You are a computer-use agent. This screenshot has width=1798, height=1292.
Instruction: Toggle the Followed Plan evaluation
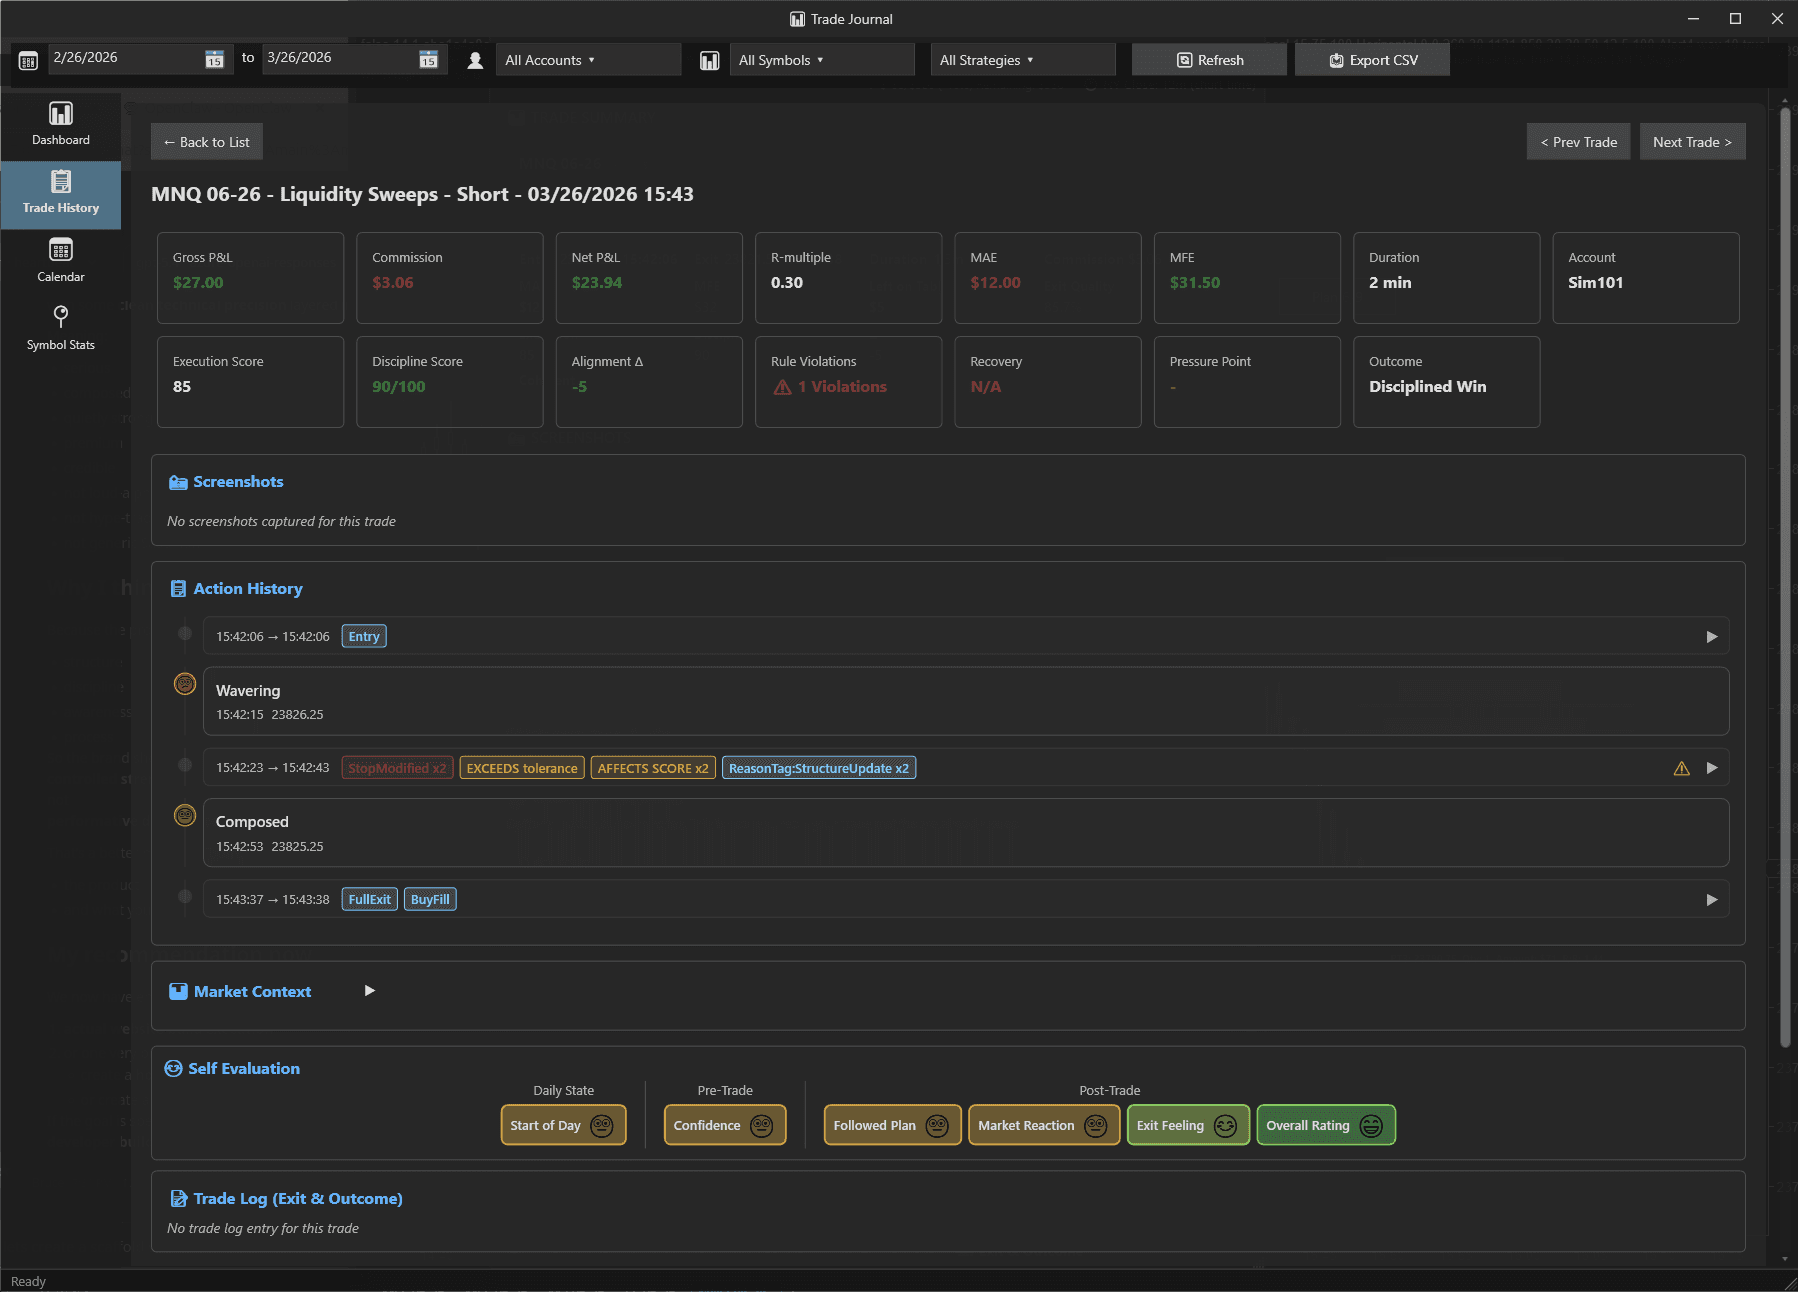(x=890, y=1124)
